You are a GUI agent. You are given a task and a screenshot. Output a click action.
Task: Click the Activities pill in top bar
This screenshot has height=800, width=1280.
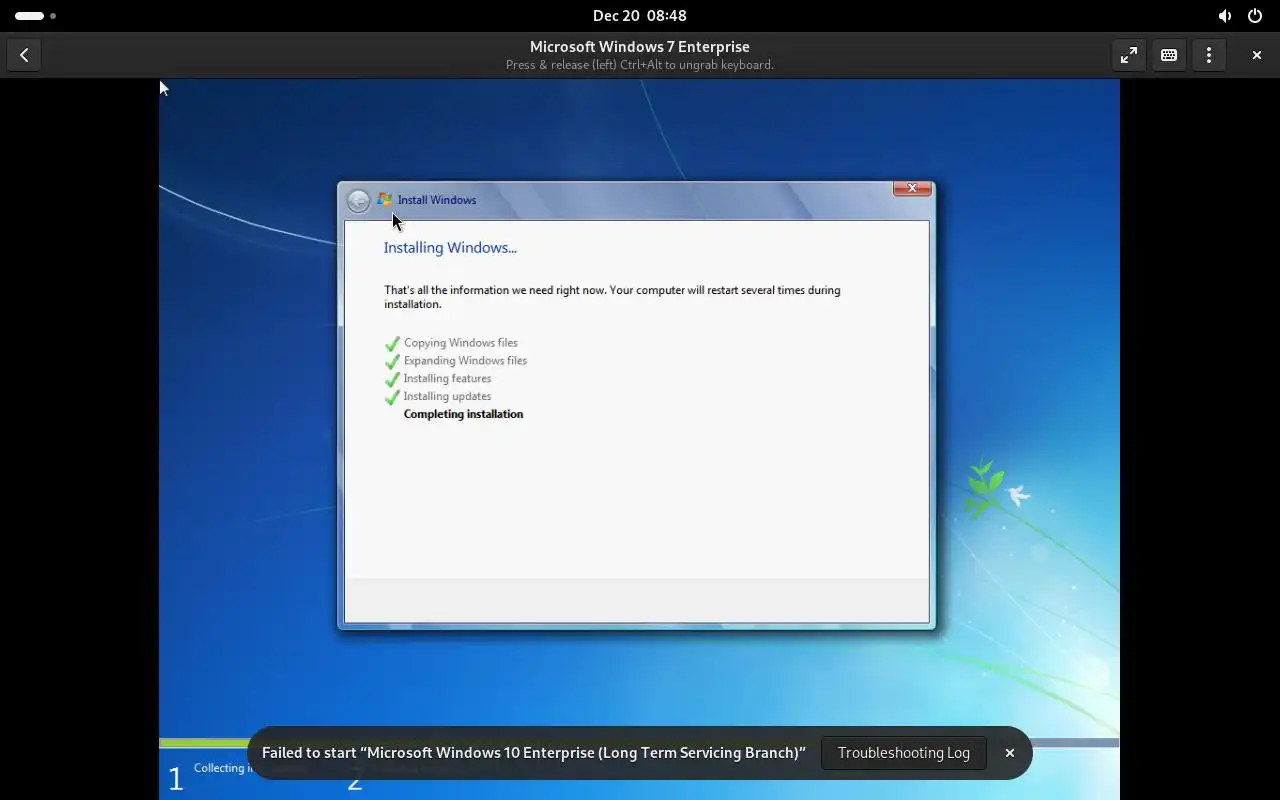(x=36, y=16)
